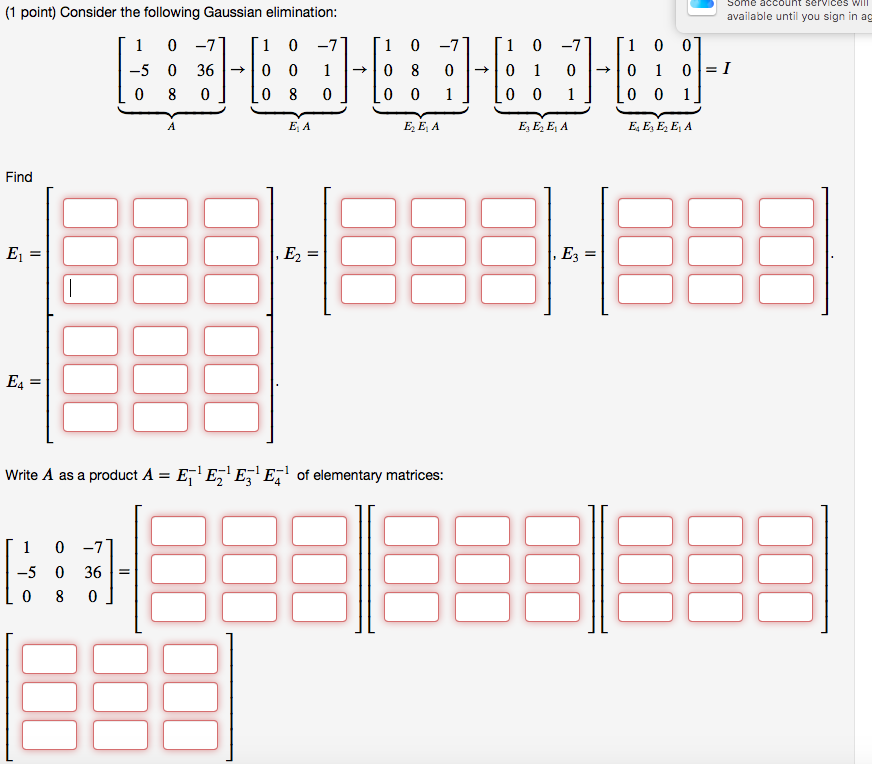Click third product matrix row 2 column 2
Image resolution: width=872 pixels, height=764 pixels.
(x=715, y=569)
